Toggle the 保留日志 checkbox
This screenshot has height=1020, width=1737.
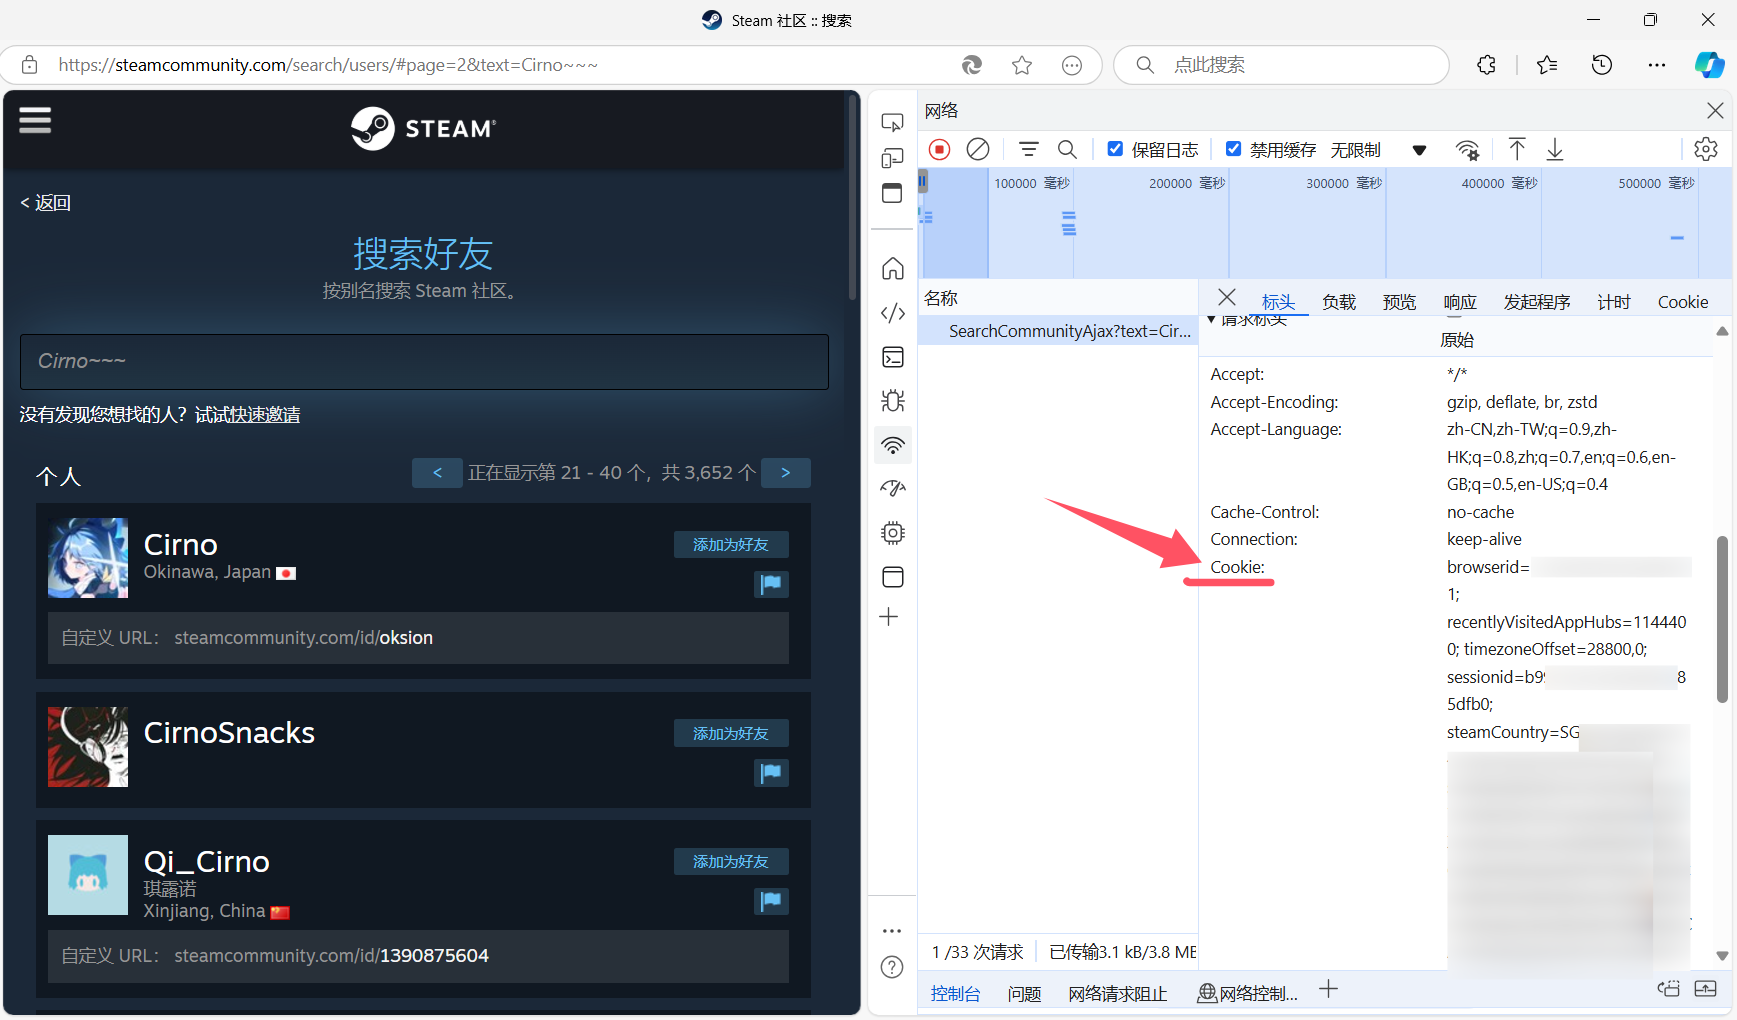1115,149
